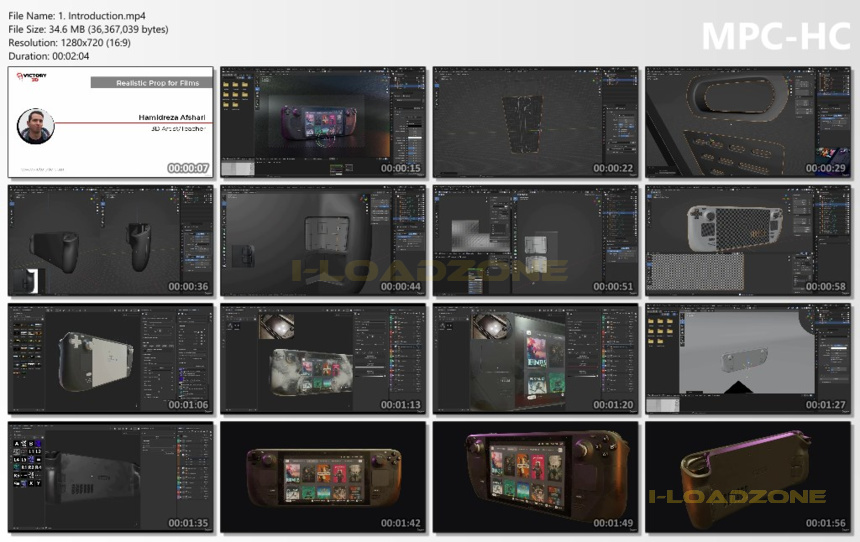The width and height of the screenshot is (860, 542).
Task: Click navigation gizmo in the 00:00:44 frame
Action: click(363, 198)
